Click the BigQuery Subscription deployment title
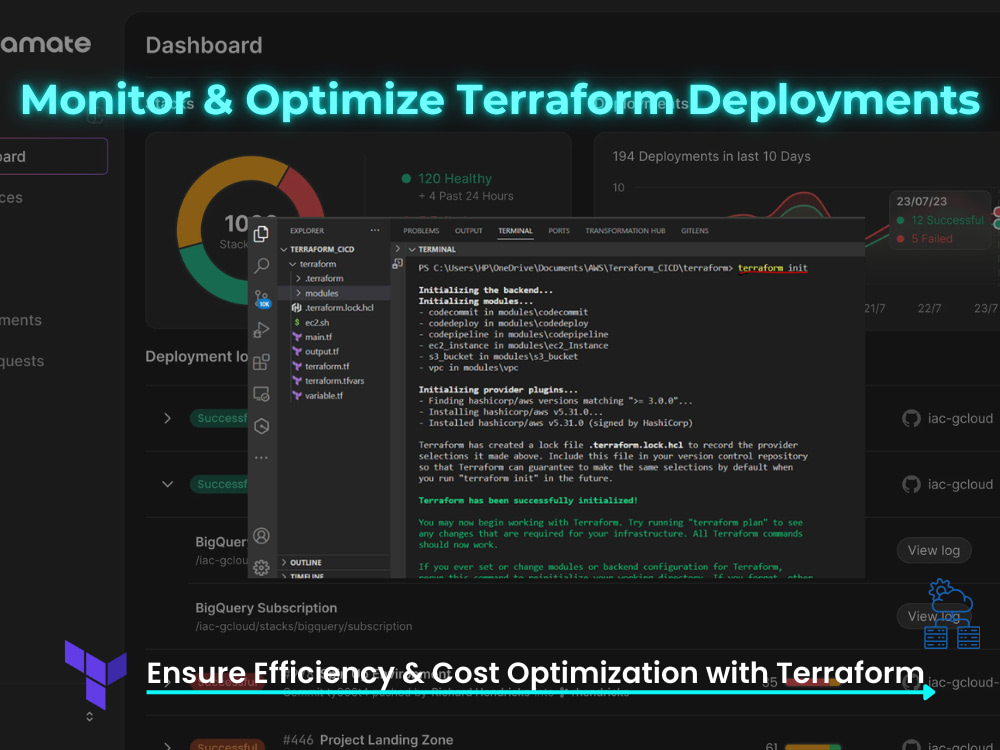This screenshot has height=750, width=1000. (x=266, y=608)
